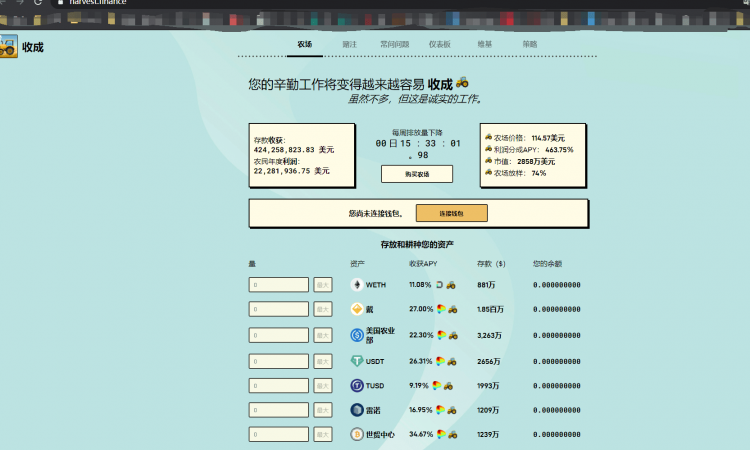Image resolution: width=750 pixels, height=450 pixels.
Task: Click the dark blue coin icon beside 雷诺
Action: click(357, 410)
